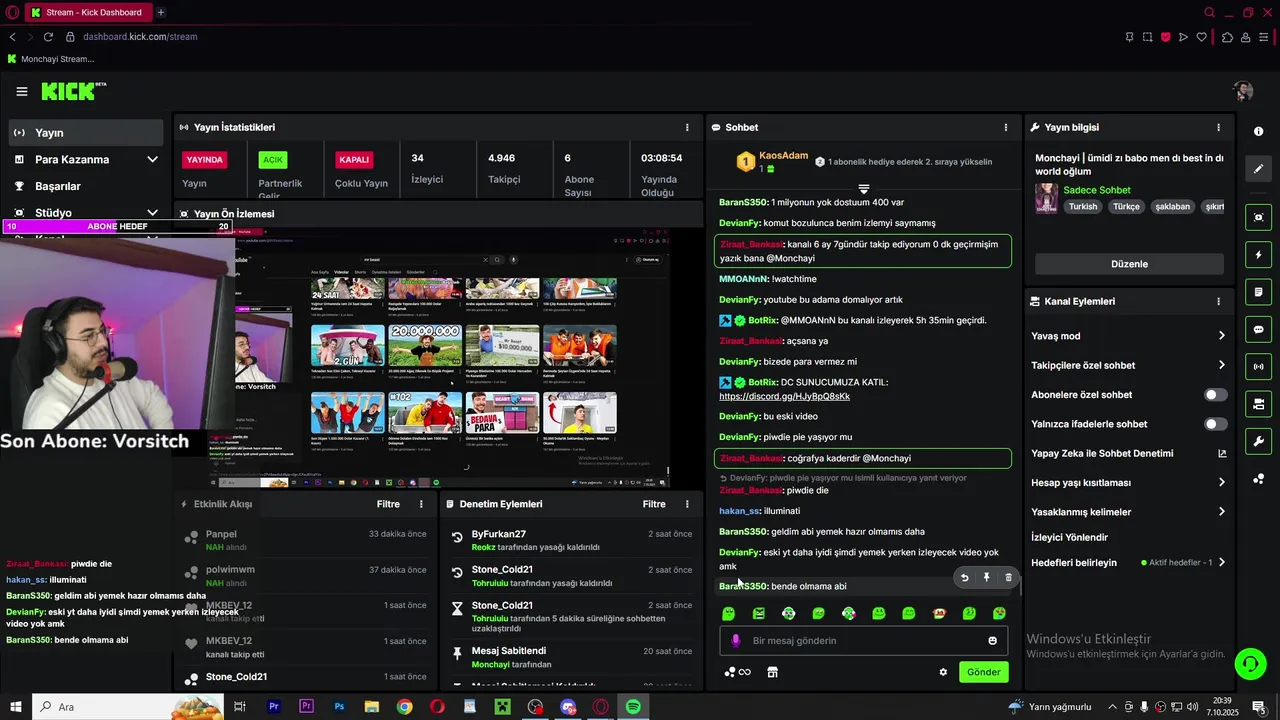This screenshot has height=720, width=1280.
Task: Click the info icon in right sidebar
Action: [1259, 132]
